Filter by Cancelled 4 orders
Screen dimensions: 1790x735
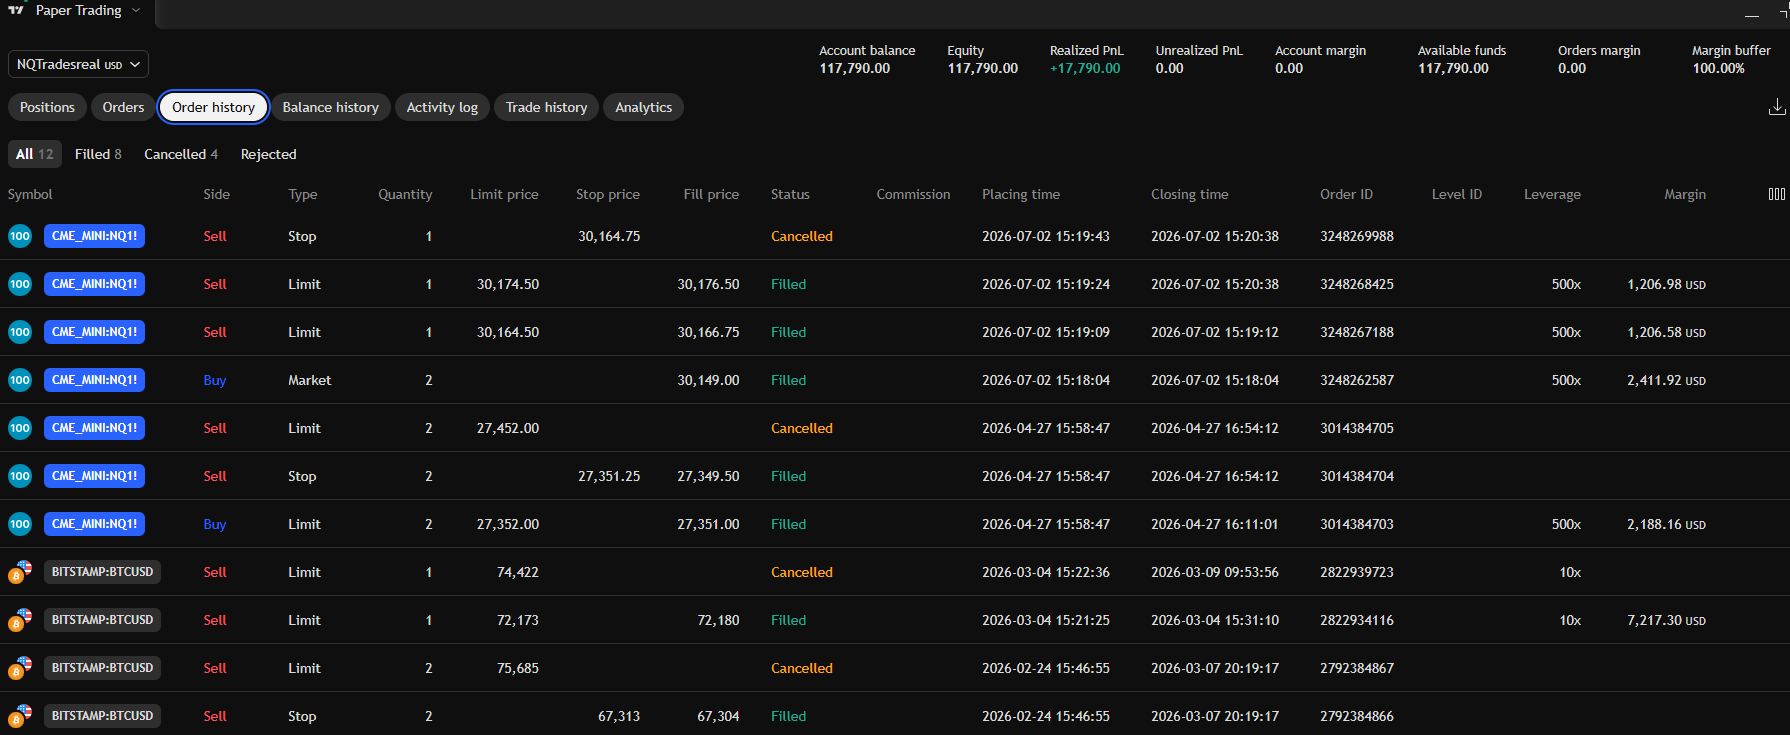tap(181, 154)
